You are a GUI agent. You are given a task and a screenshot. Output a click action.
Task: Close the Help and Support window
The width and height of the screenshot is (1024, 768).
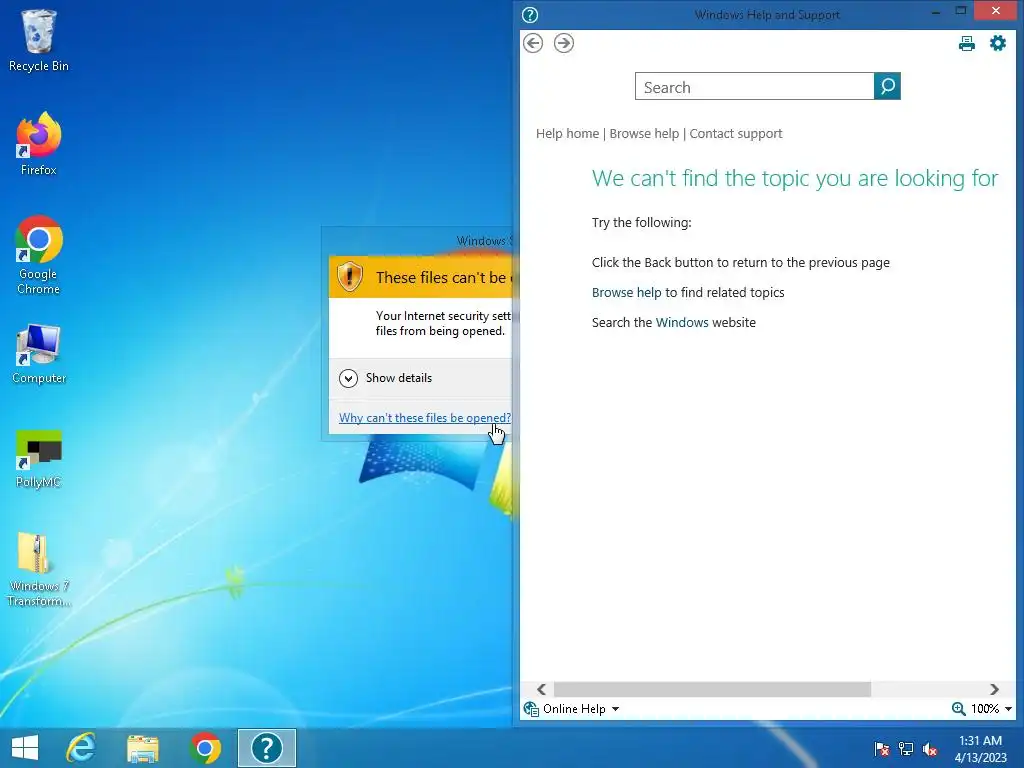click(x=996, y=10)
